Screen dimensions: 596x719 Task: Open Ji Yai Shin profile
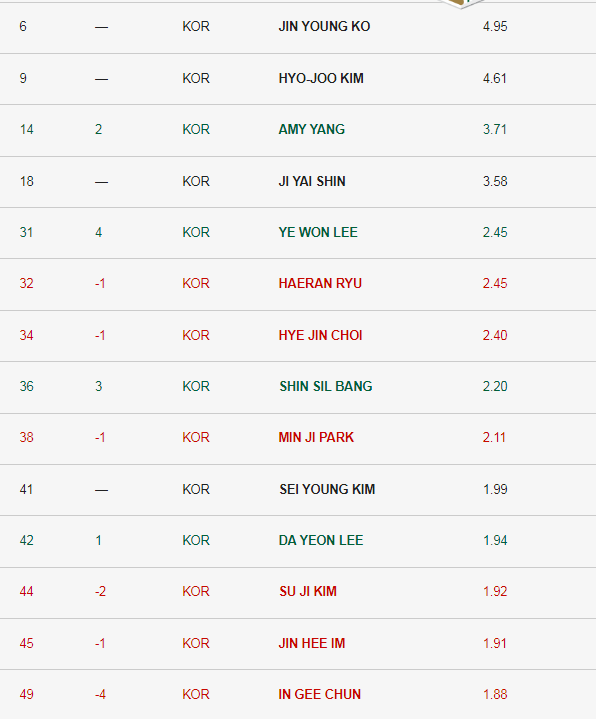(x=312, y=182)
